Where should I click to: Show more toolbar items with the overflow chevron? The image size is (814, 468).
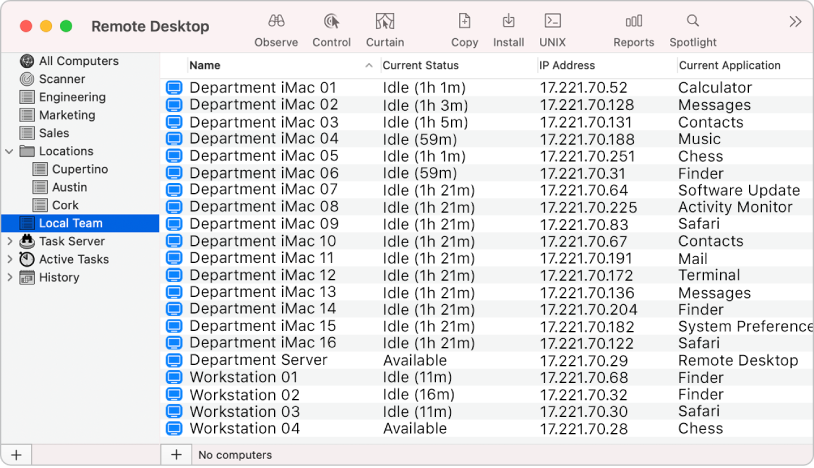point(795,21)
